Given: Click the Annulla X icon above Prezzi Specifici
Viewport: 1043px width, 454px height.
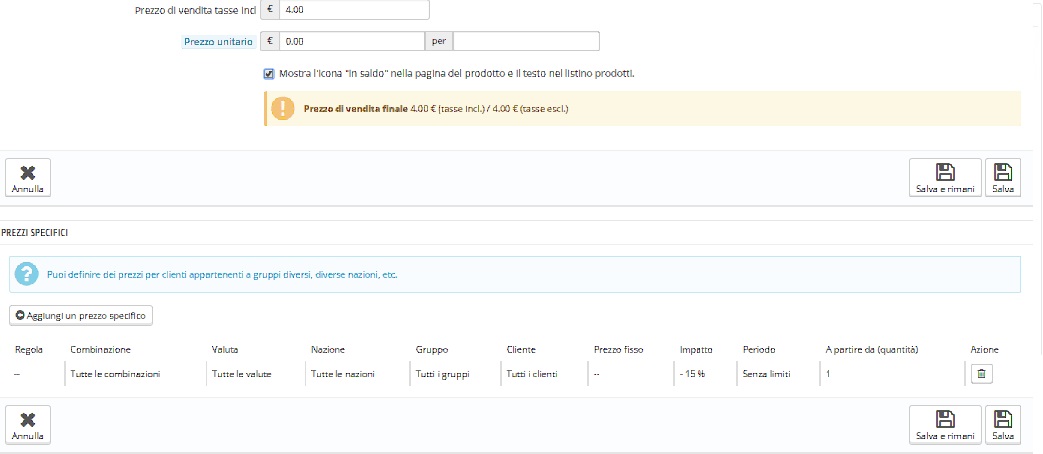Looking at the screenshot, I should (x=28, y=172).
